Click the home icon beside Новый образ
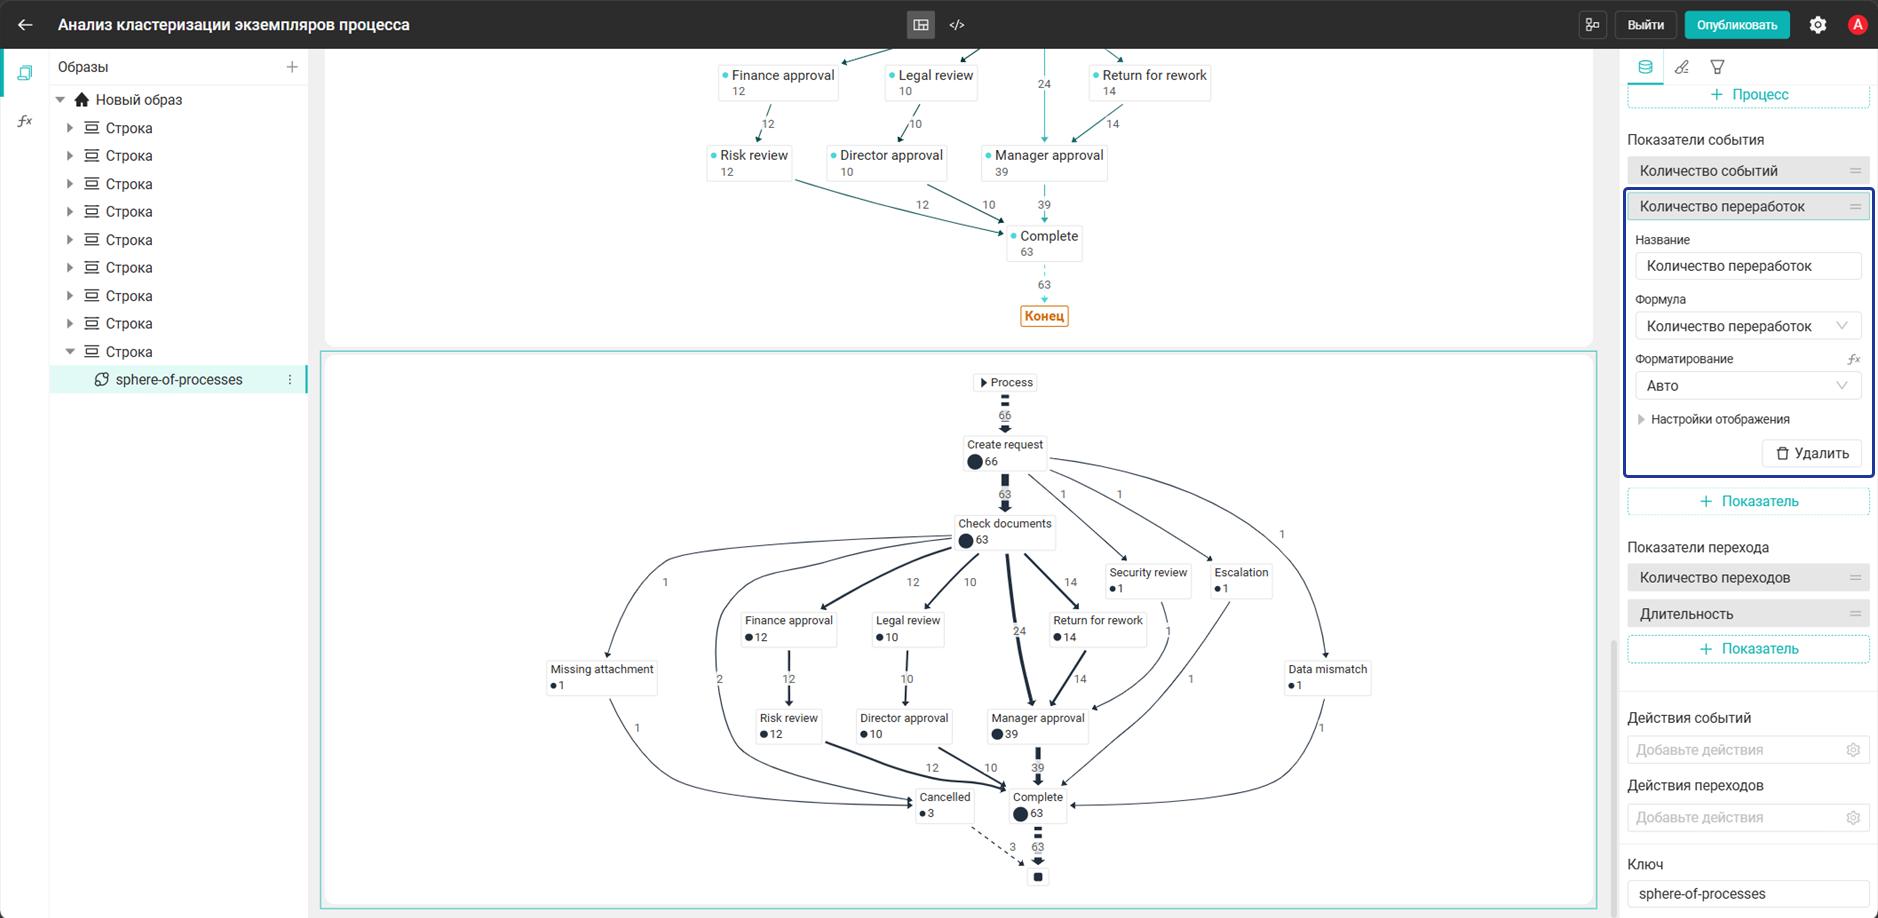Image resolution: width=1878 pixels, height=918 pixels. (x=82, y=100)
